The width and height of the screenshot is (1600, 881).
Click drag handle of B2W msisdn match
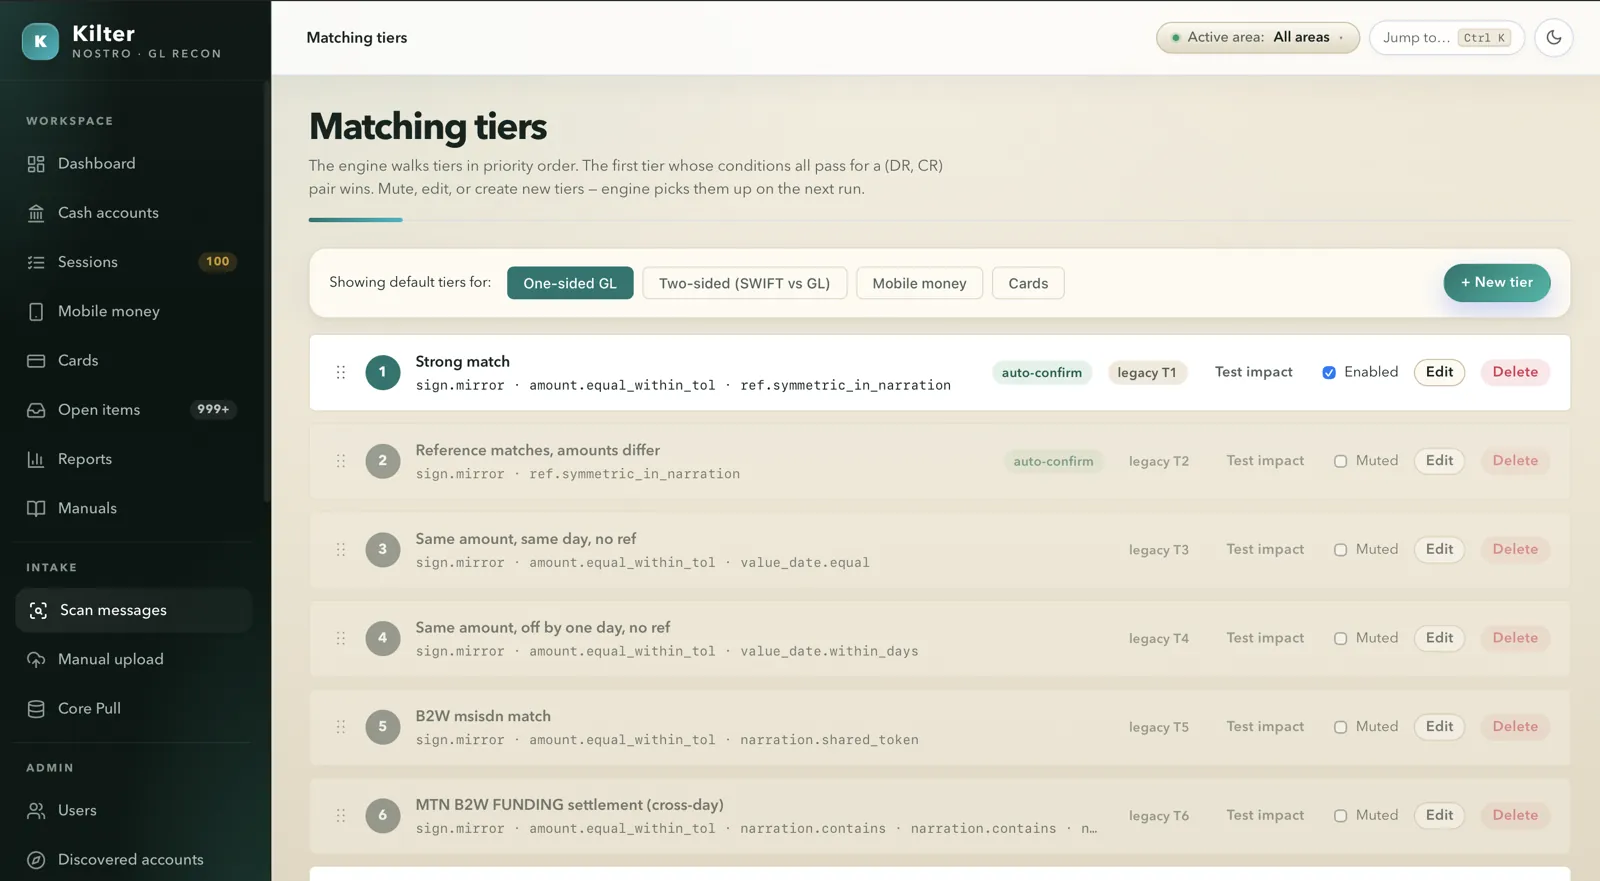[x=341, y=727]
